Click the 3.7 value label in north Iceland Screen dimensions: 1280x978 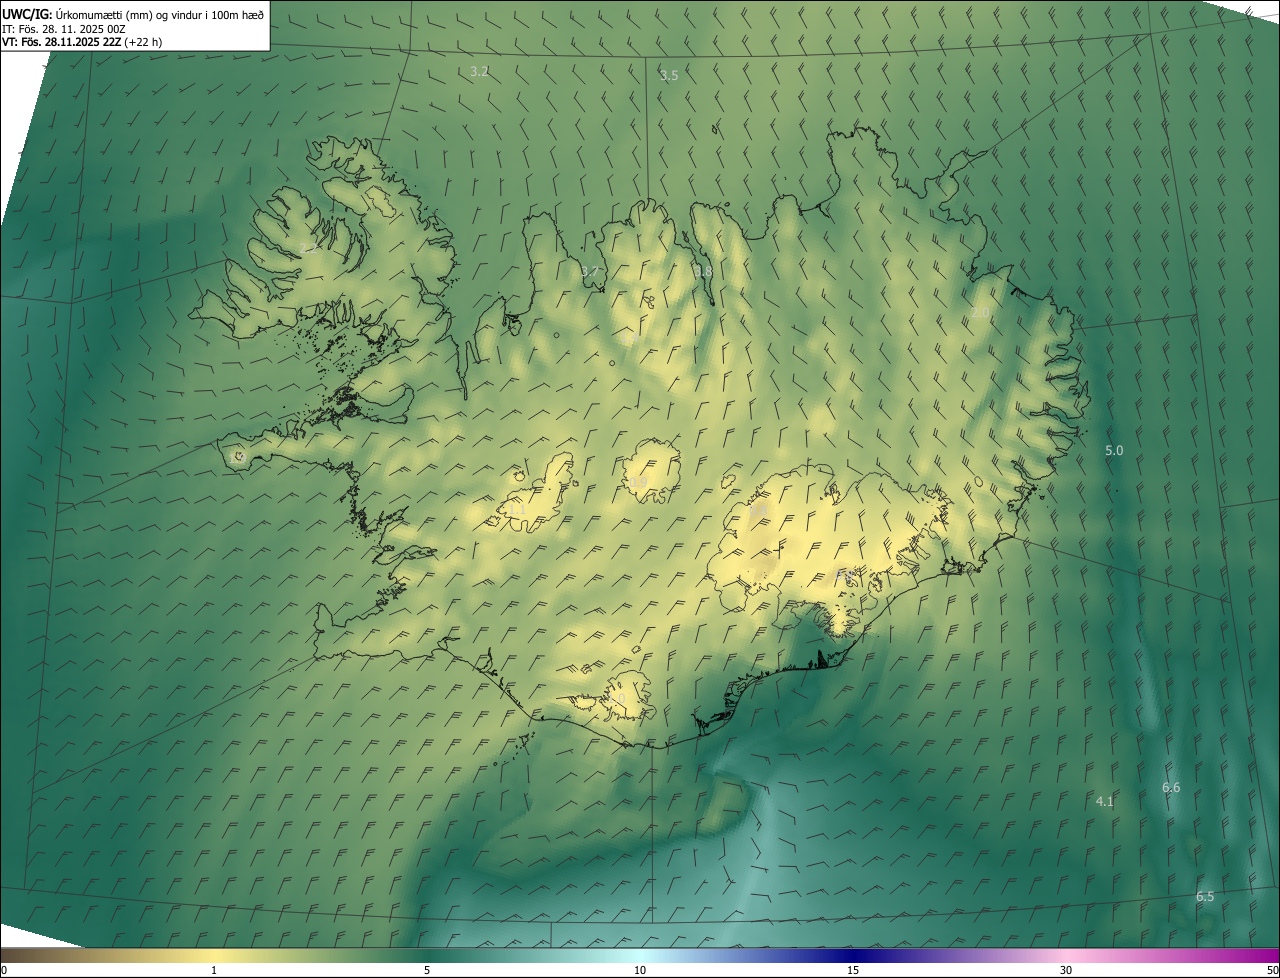590,271
